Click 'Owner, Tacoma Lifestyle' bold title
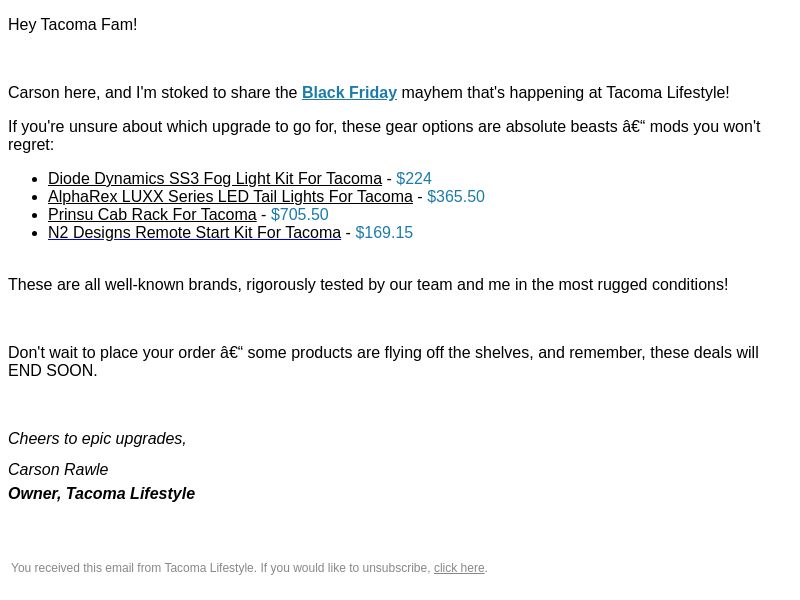800x600 pixels. (x=102, y=493)
